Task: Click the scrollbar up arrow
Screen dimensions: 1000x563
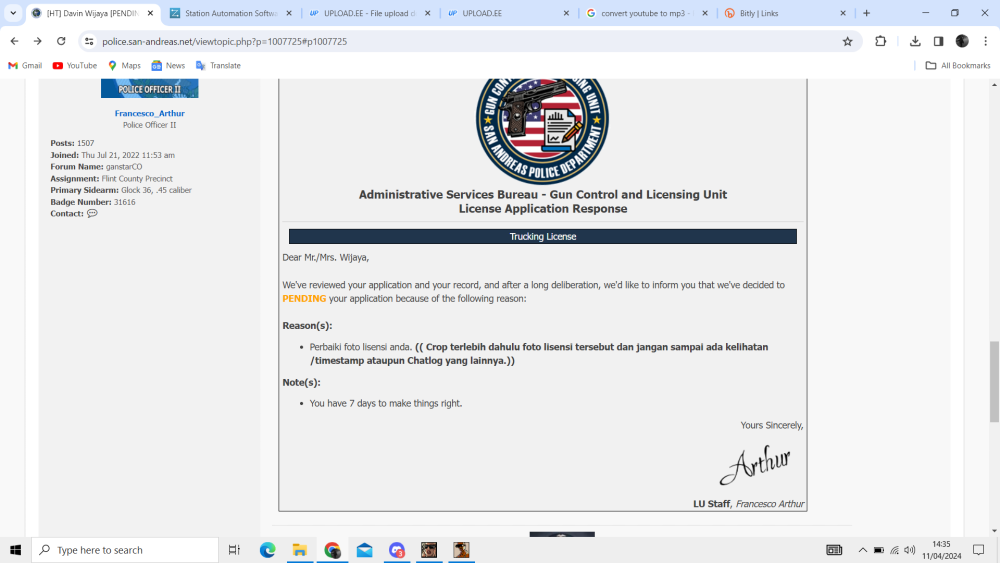Action: coord(994,84)
